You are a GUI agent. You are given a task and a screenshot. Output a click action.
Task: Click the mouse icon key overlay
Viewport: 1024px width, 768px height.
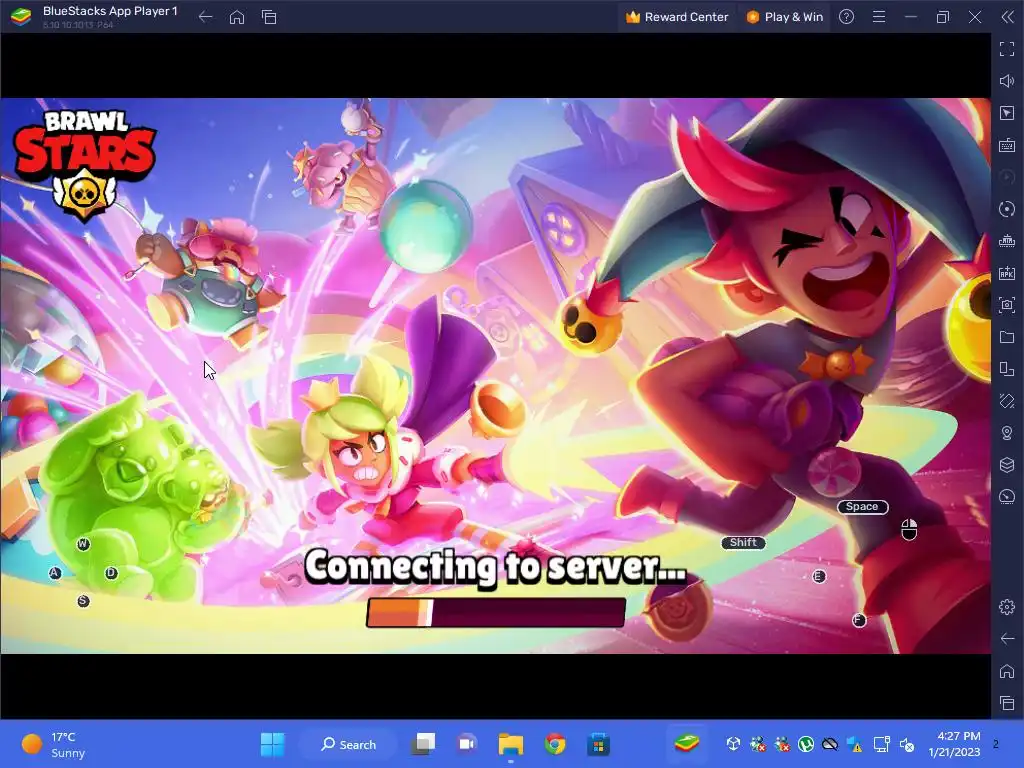(x=909, y=530)
